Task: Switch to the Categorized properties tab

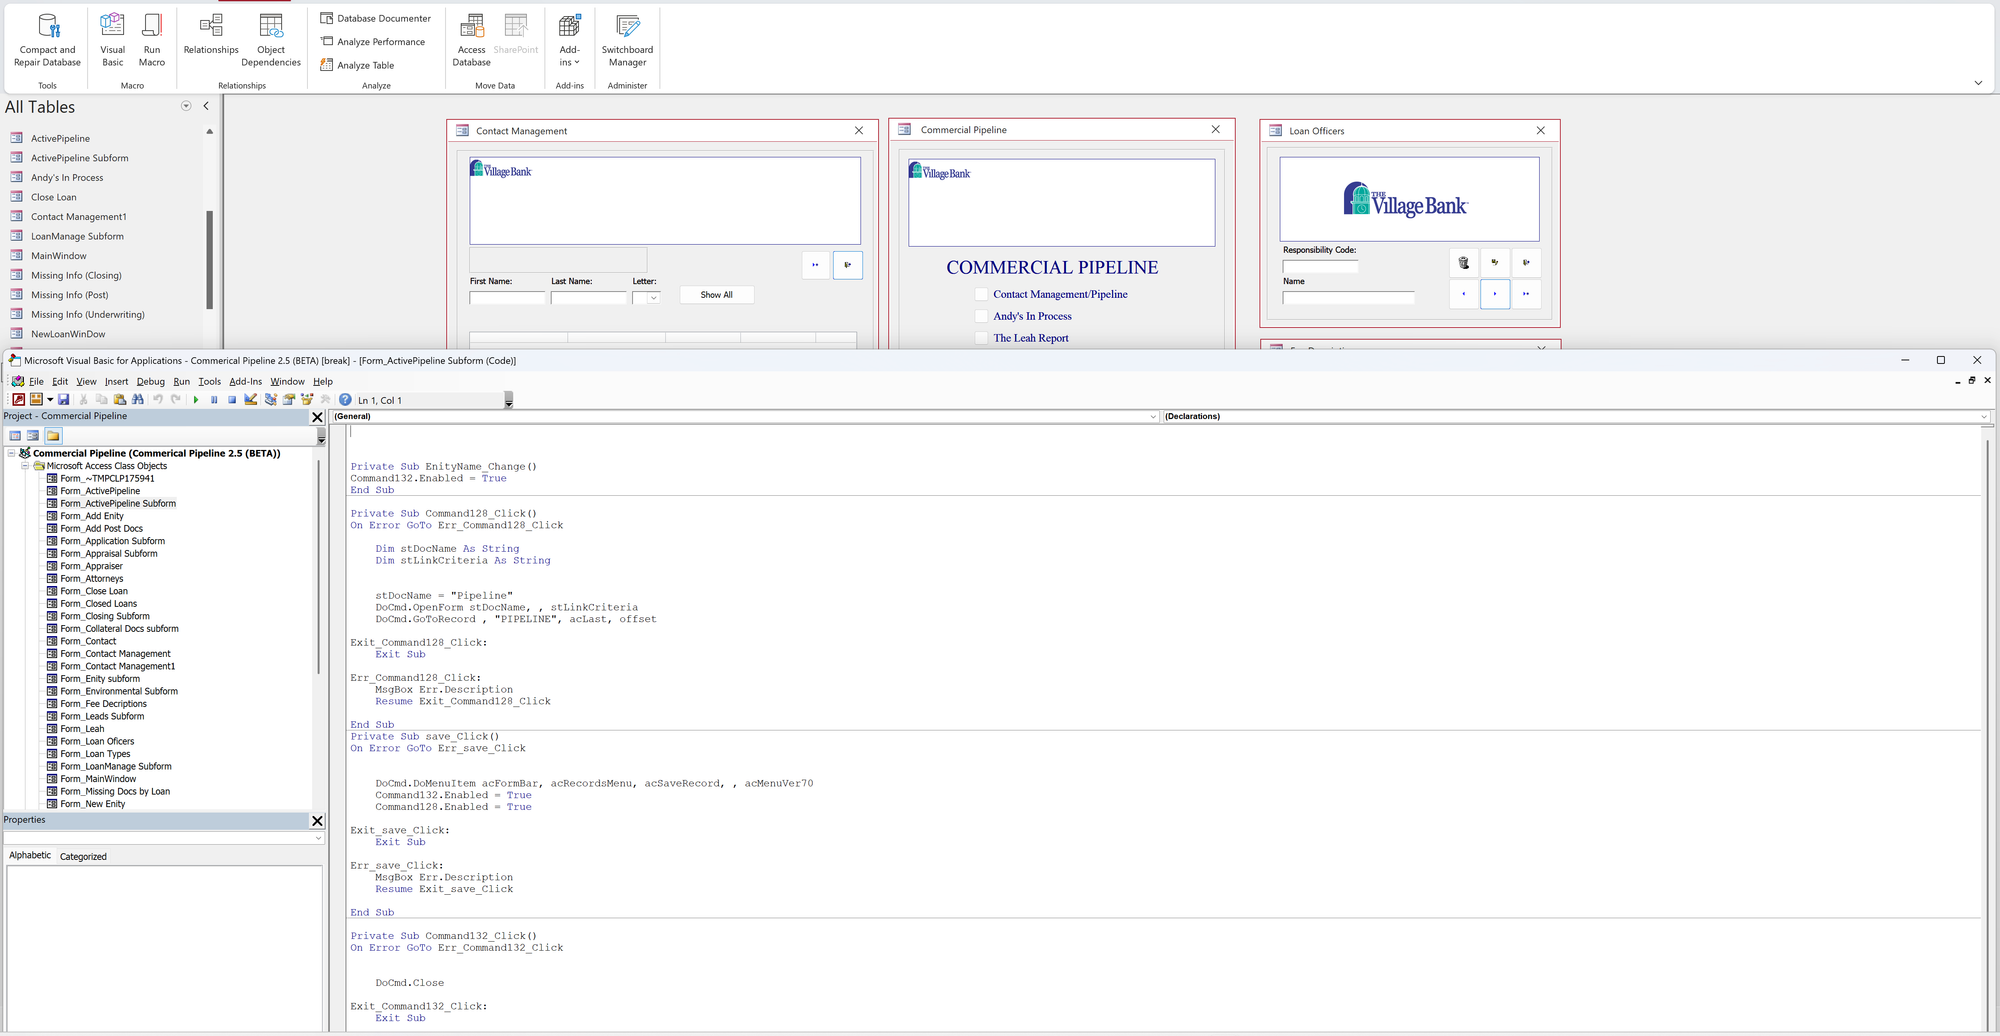Action: click(x=83, y=857)
